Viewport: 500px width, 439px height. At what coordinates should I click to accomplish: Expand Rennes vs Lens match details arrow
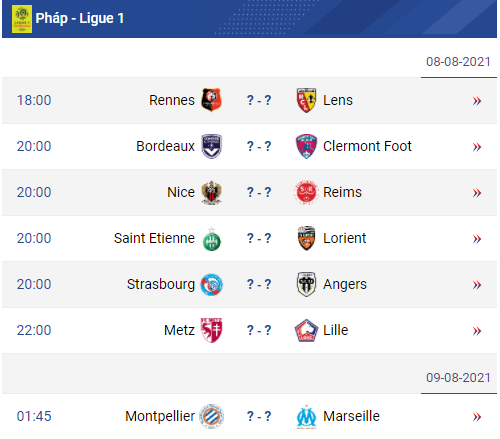click(x=477, y=101)
